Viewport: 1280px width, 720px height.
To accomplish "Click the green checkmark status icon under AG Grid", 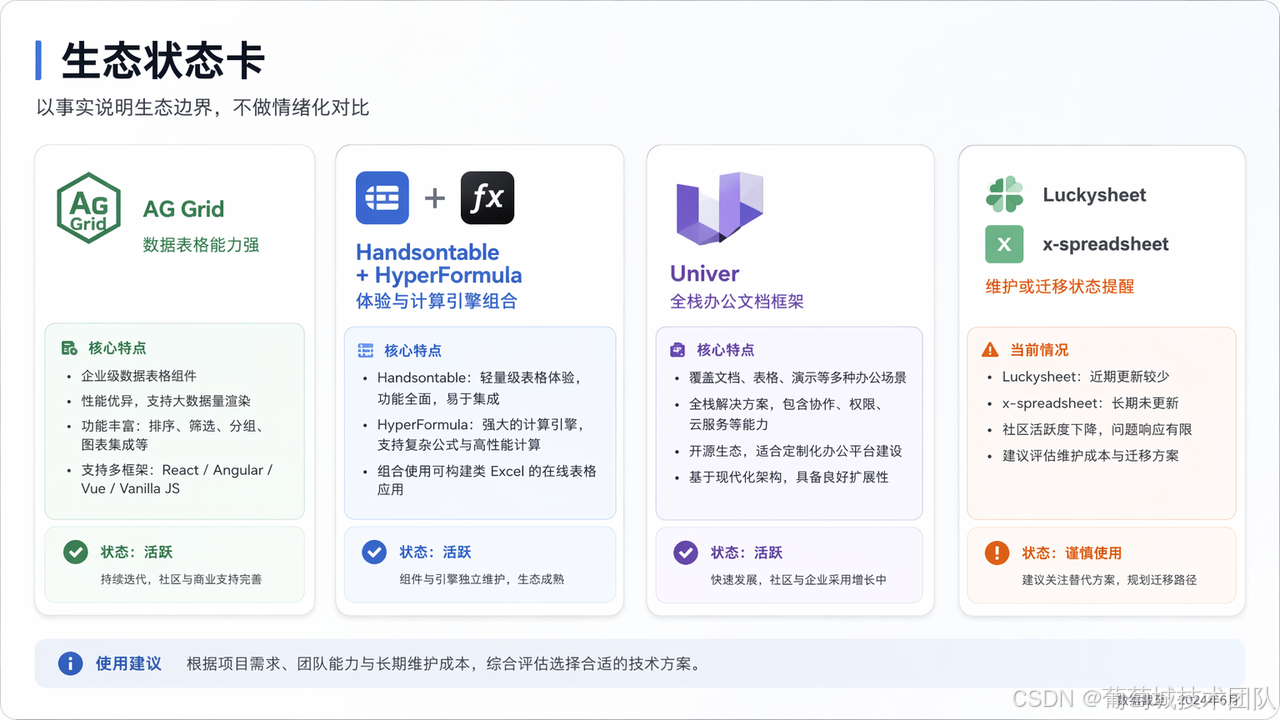I will (x=75, y=552).
